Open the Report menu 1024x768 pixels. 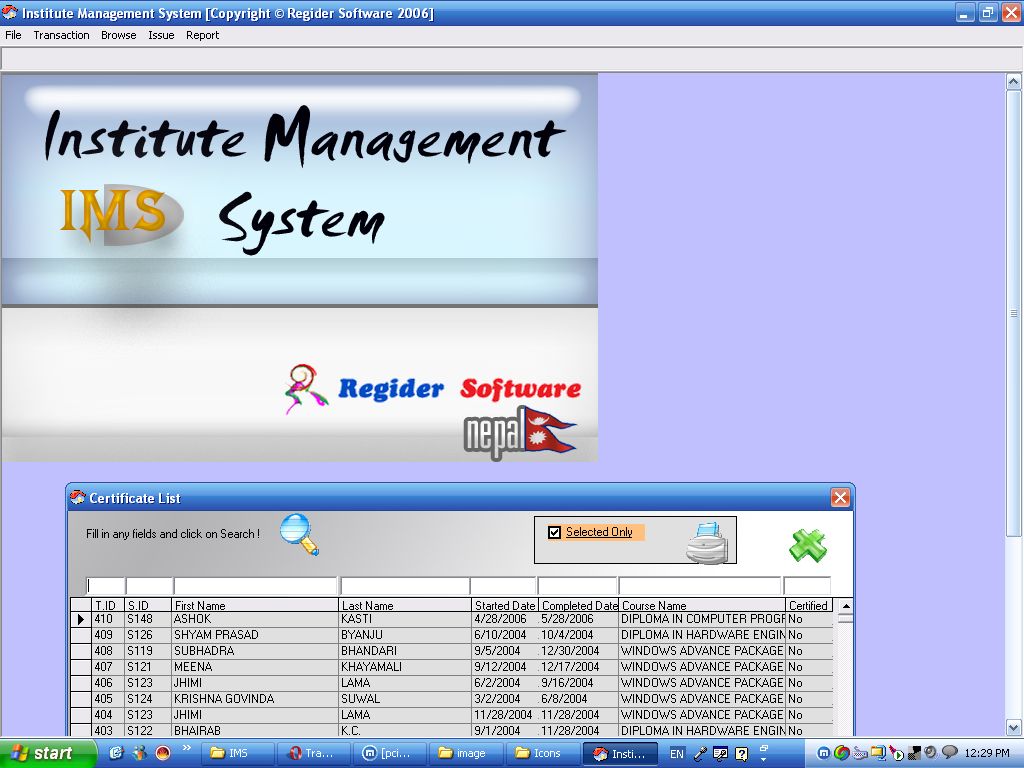click(202, 35)
